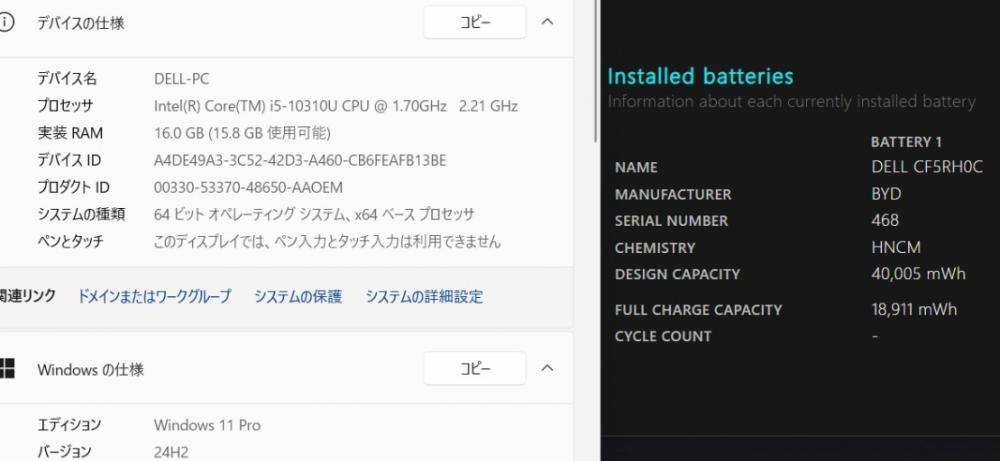Click the info icon beside デバイスの仕様
The width and height of the screenshot is (1000, 461).
(x=7, y=22)
